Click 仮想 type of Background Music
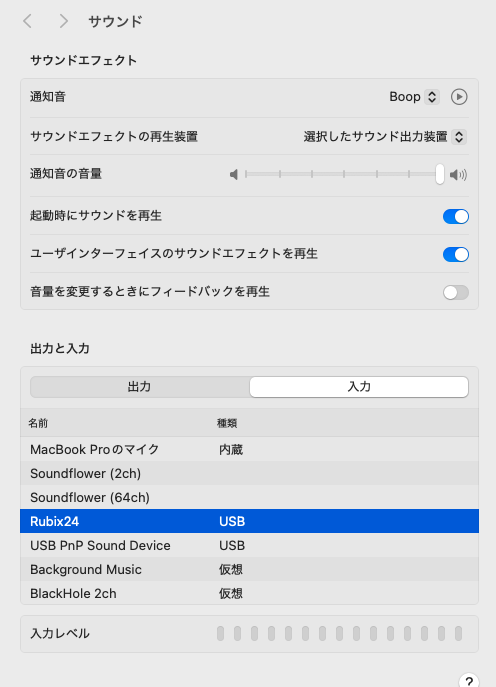 click(x=231, y=570)
